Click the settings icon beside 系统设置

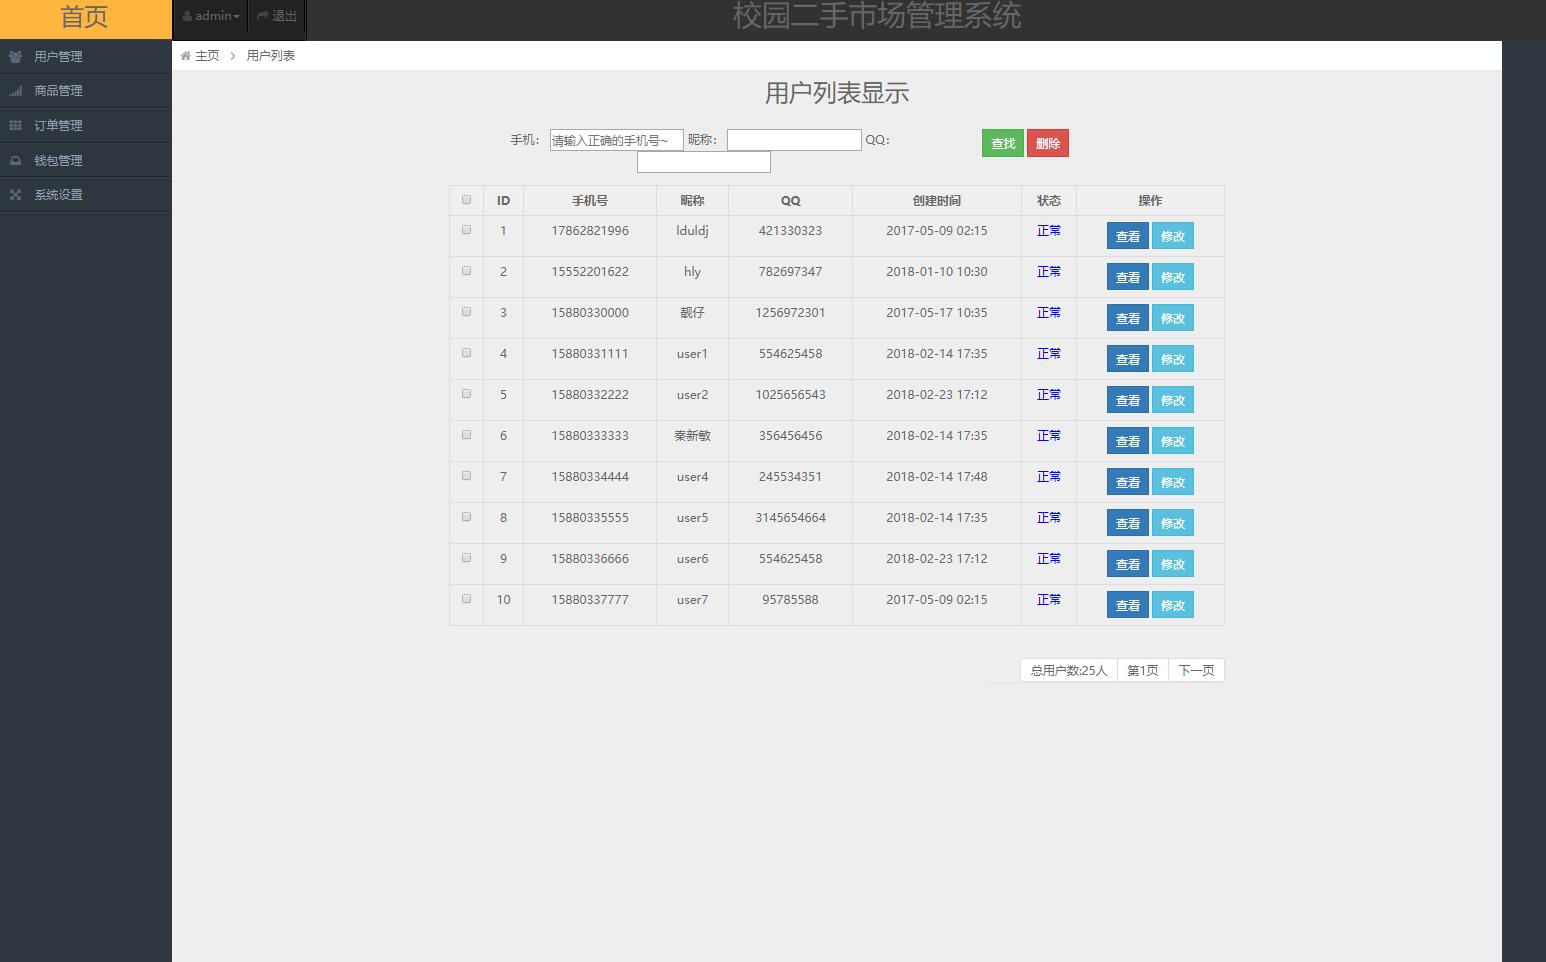[x=16, y=195]
